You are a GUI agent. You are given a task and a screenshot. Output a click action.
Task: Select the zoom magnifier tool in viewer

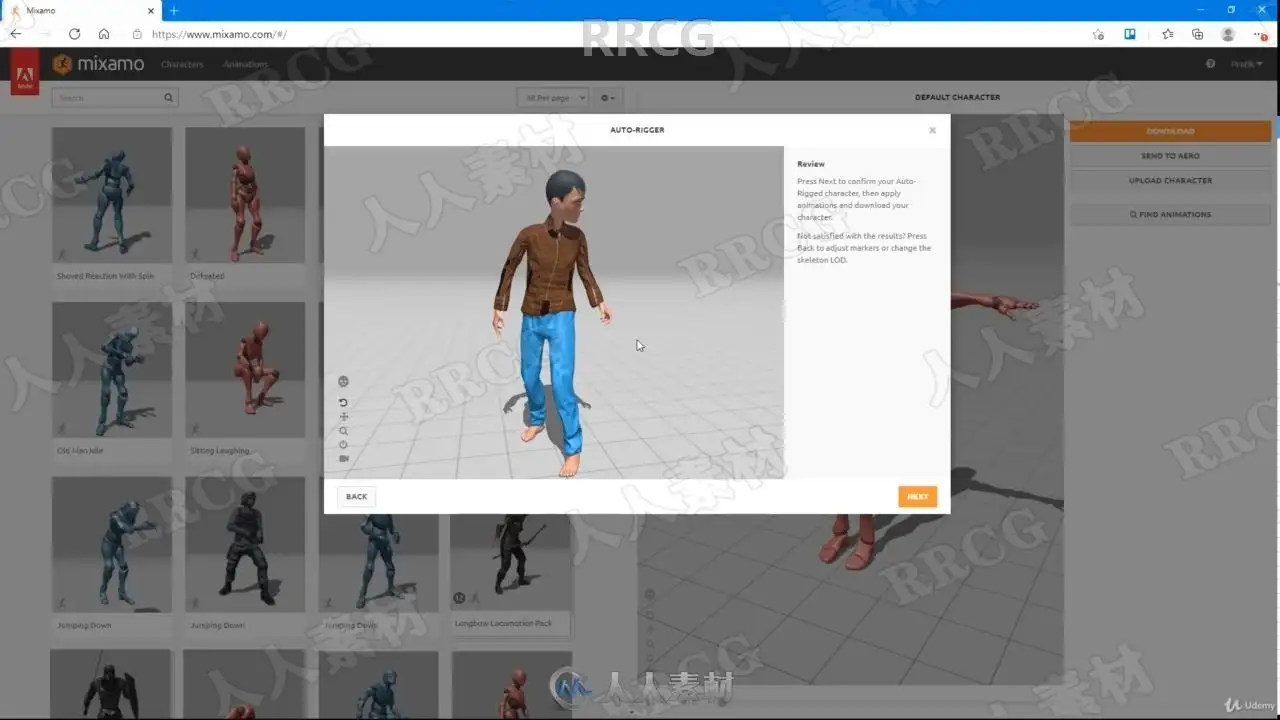click(x=343, y=431)
